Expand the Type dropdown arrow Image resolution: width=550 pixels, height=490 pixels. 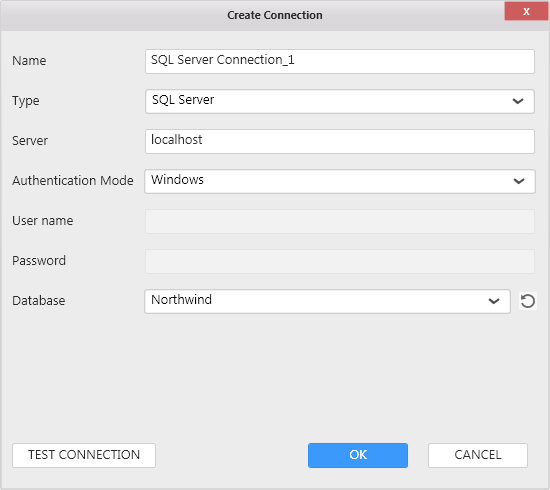(x=518, y=101)
